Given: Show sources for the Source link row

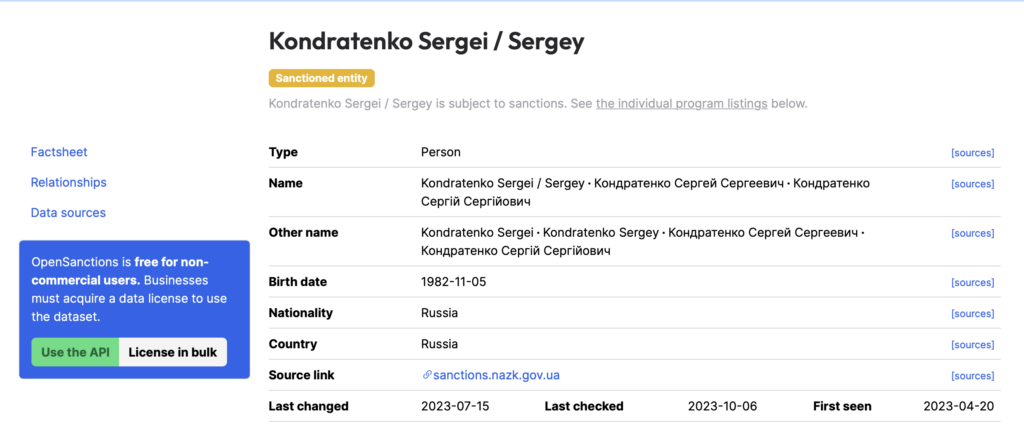Looking at the screenshot, I should [972, 376].
